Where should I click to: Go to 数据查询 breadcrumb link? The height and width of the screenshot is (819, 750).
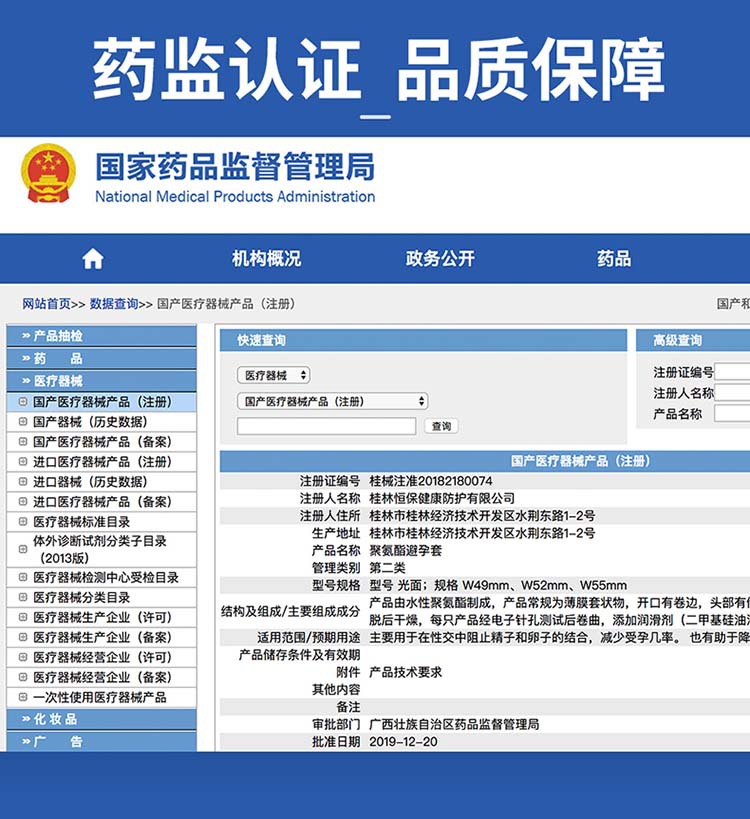point(114,304)
